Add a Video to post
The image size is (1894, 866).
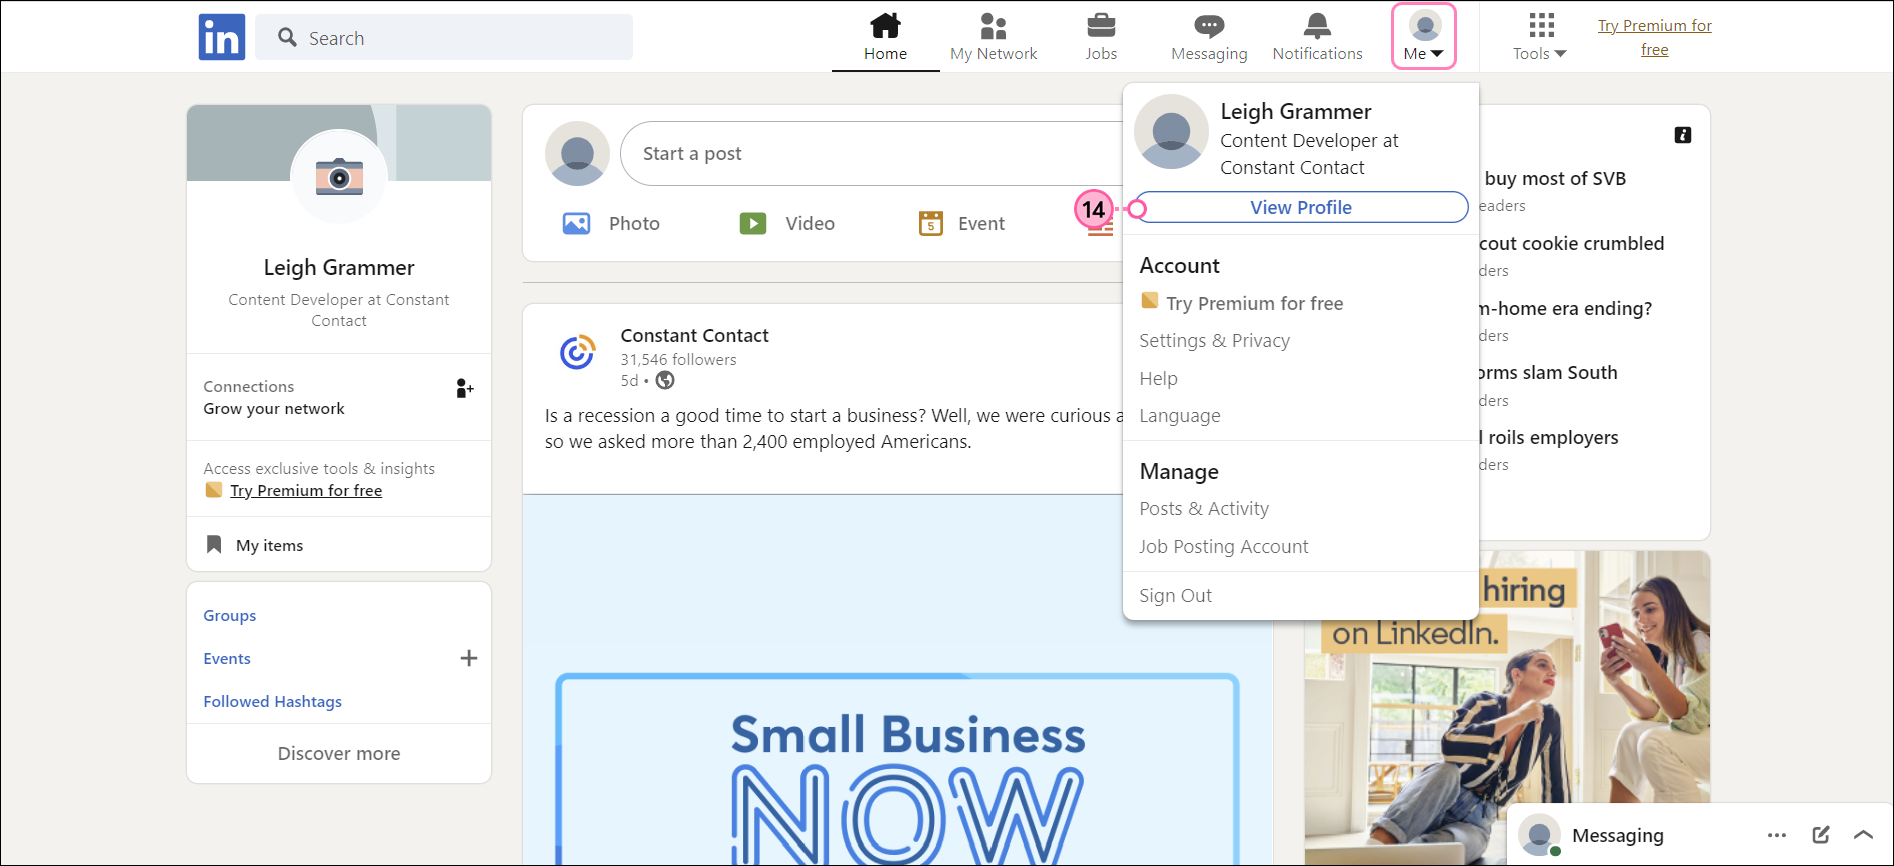pos(787,224)
